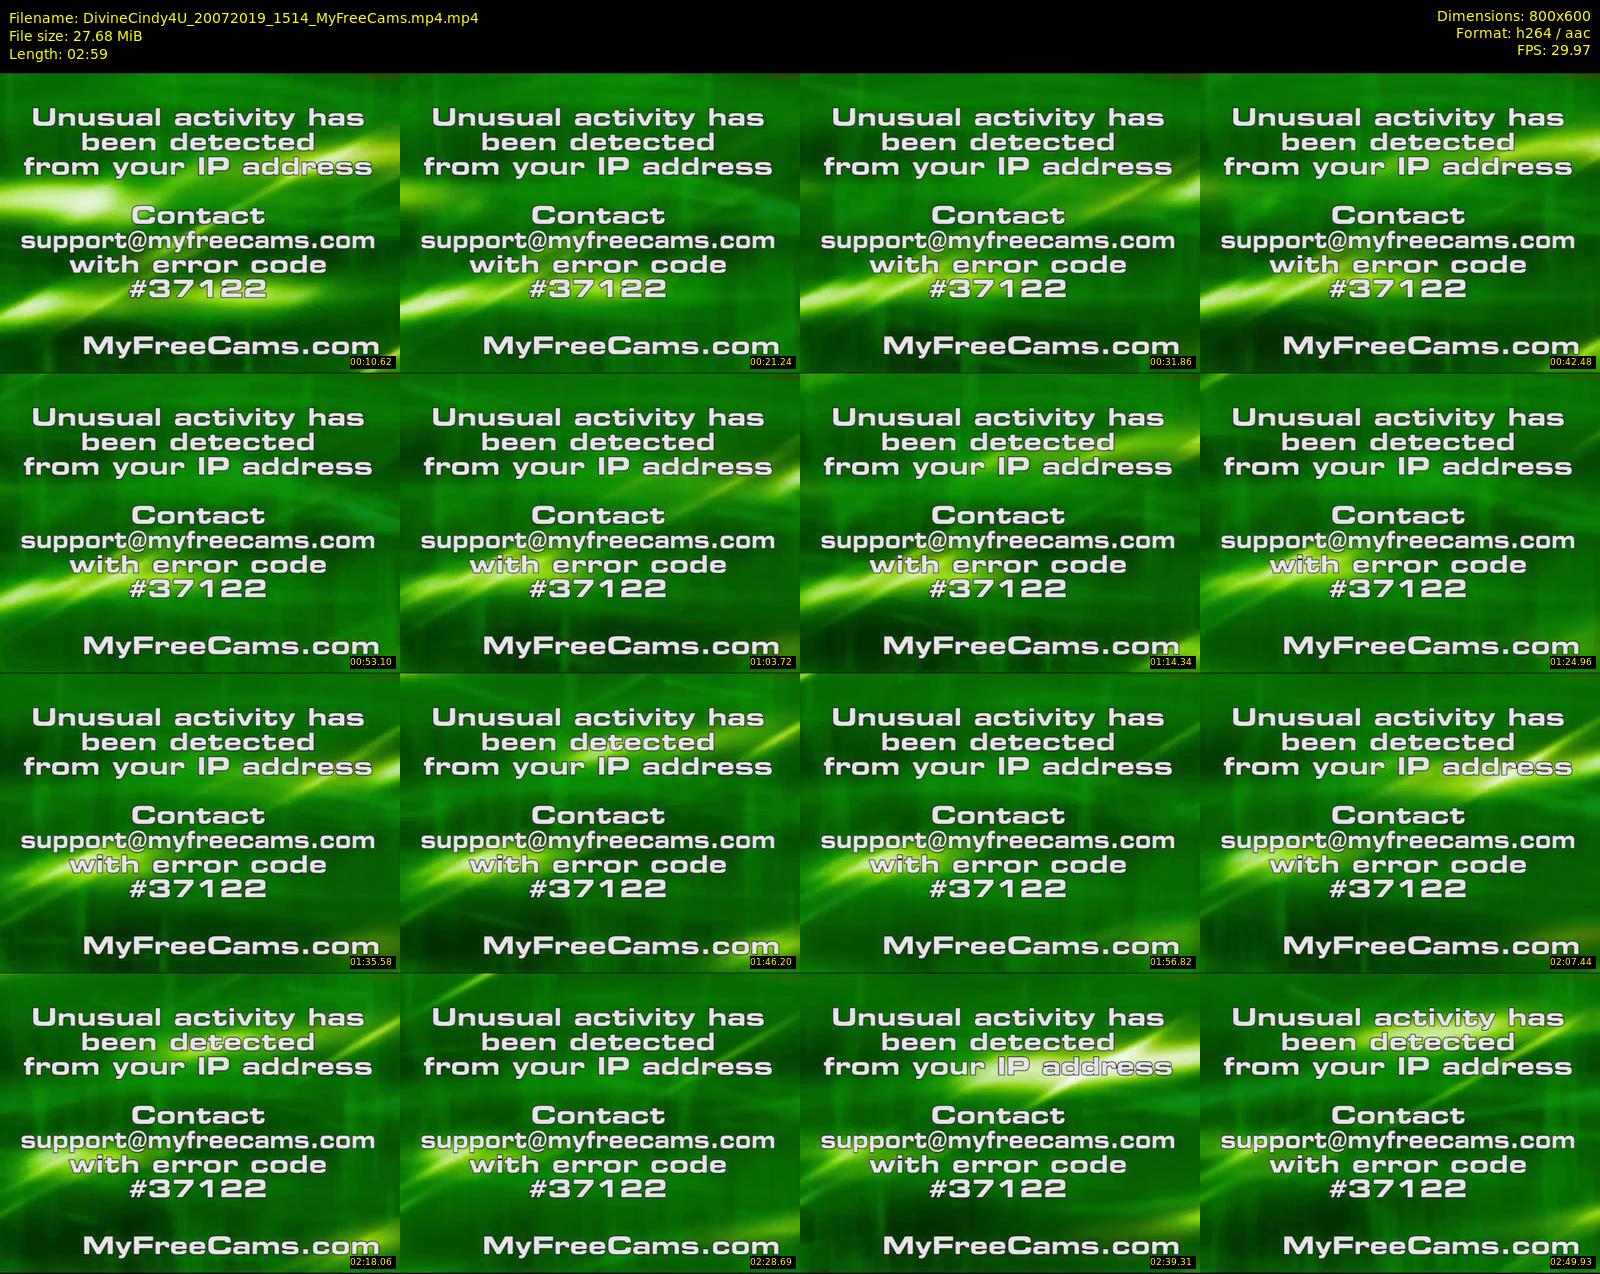
Task: Select the "File size: 27.68 MiB" text
Action: coord(75,36)
